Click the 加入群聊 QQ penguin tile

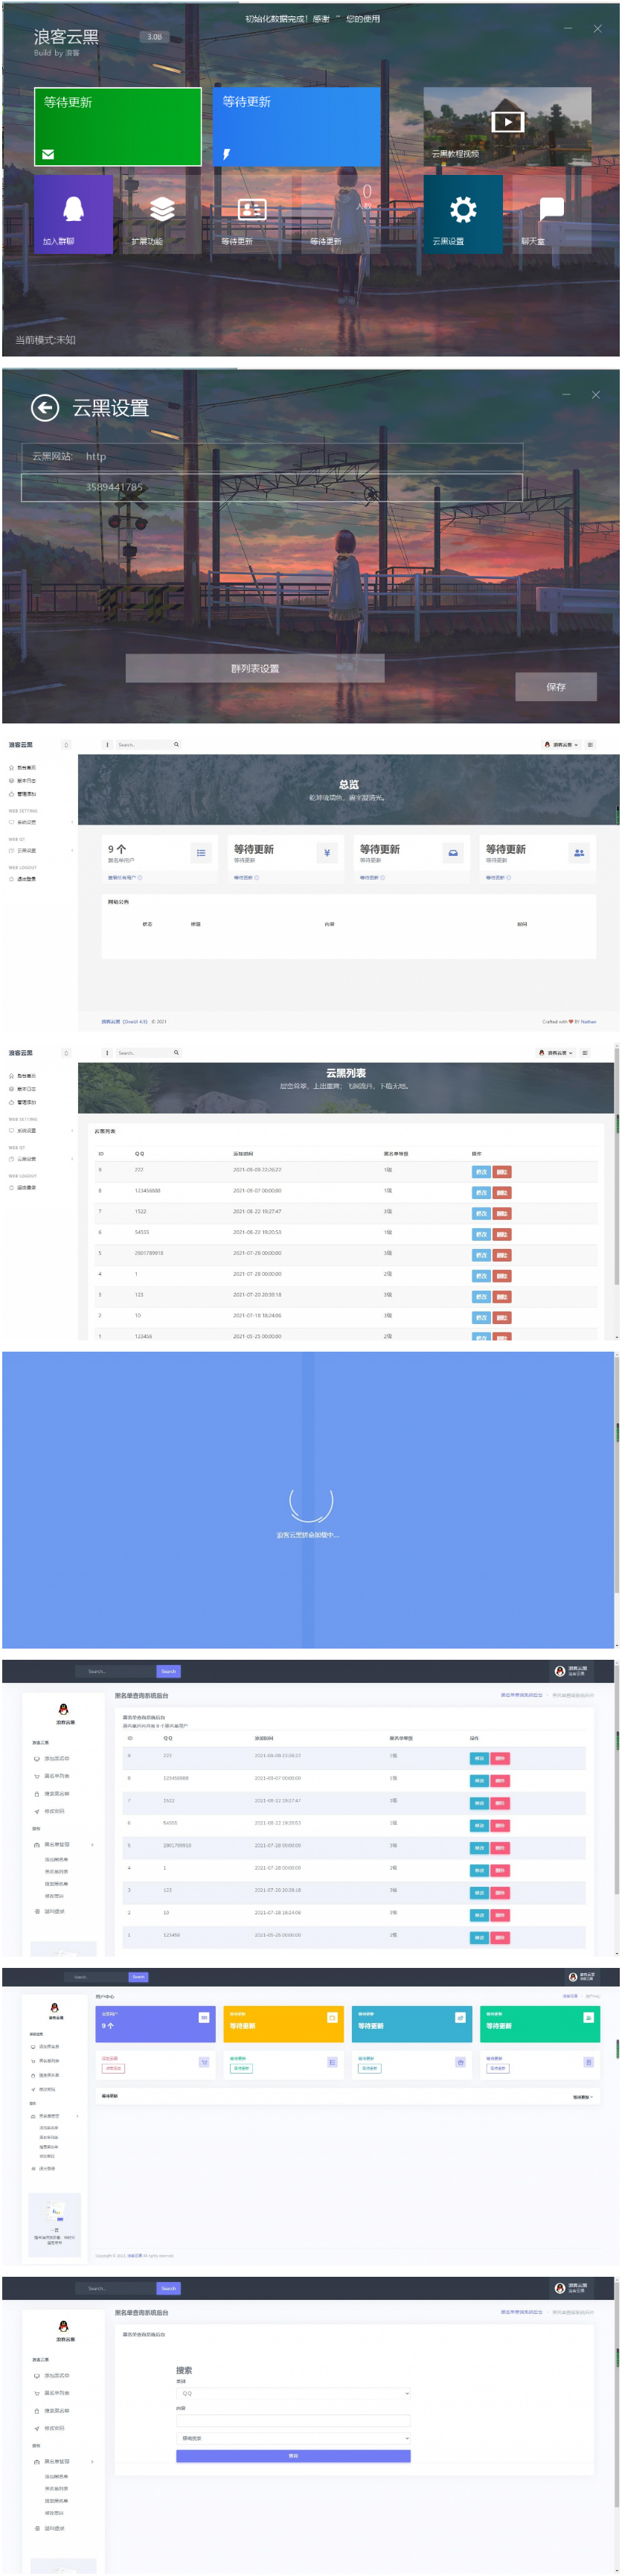pos(73,214)
